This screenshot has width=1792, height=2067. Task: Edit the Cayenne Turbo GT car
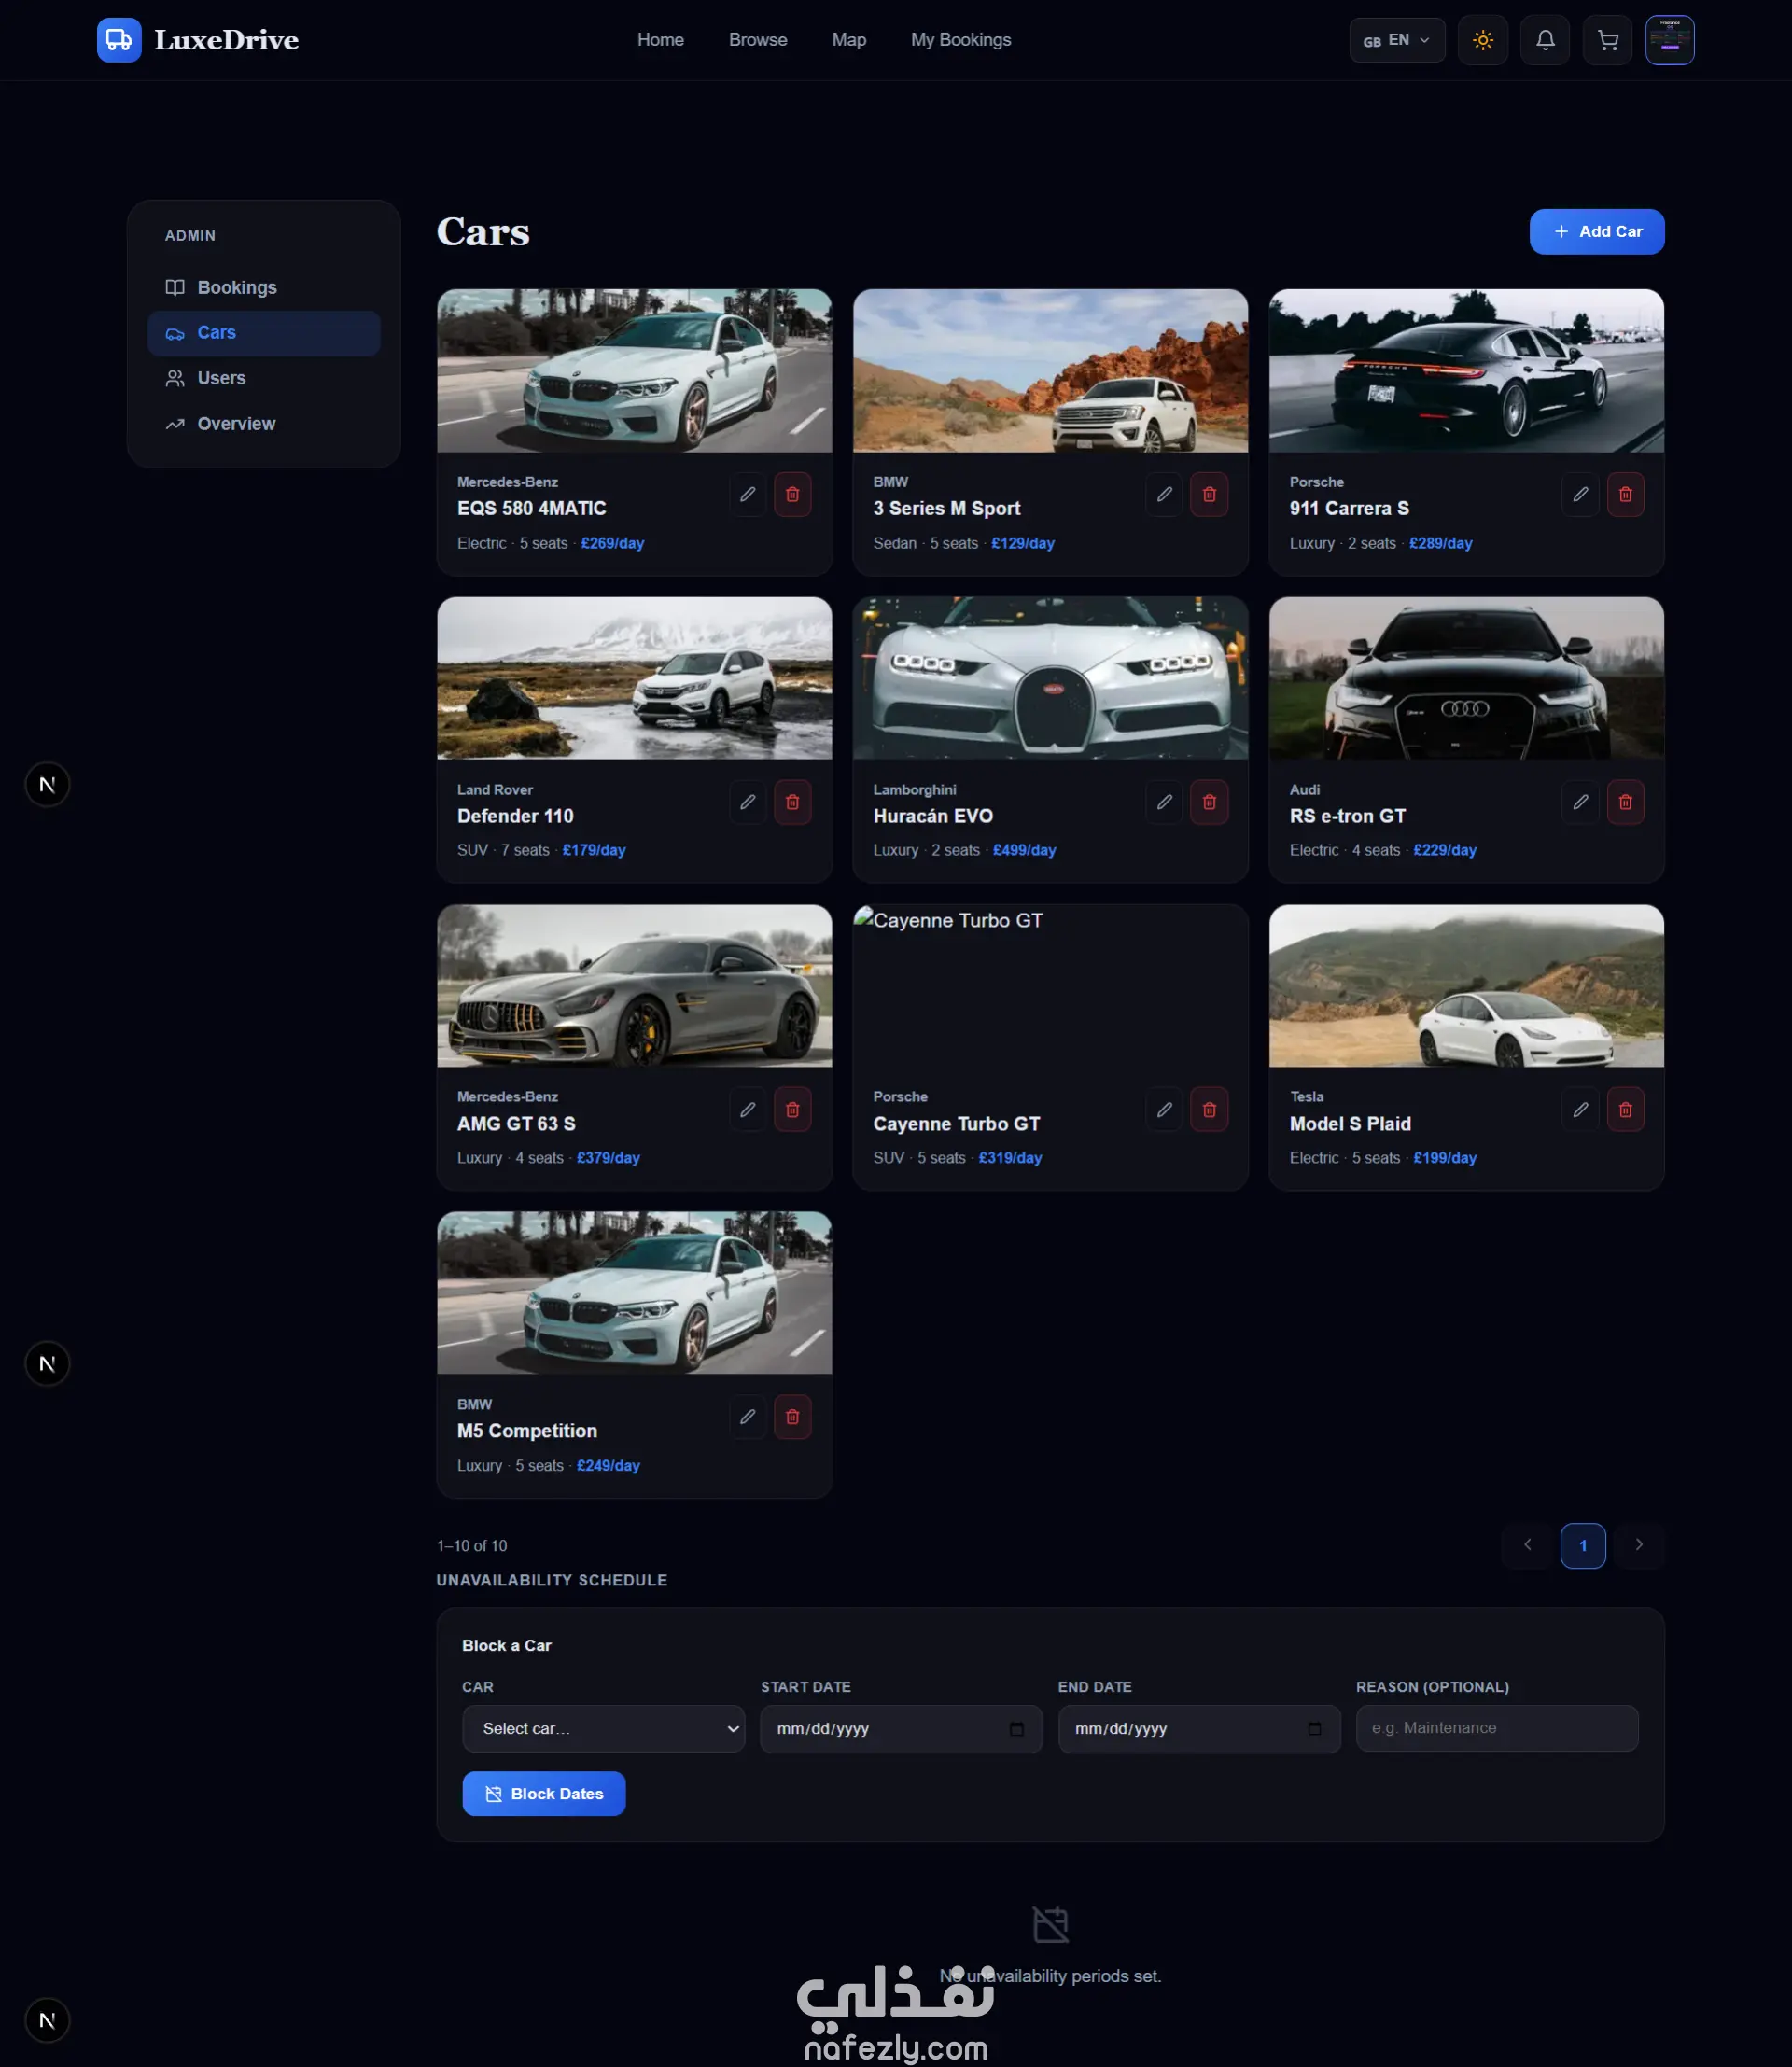coord(1164,1109)
